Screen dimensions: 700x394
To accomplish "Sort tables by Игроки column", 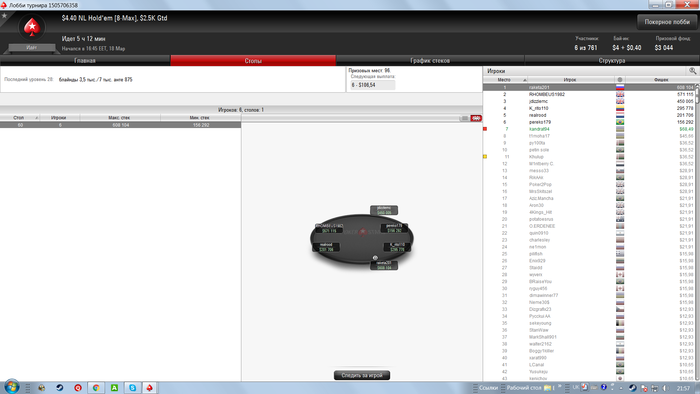I will tap(59, 118).
